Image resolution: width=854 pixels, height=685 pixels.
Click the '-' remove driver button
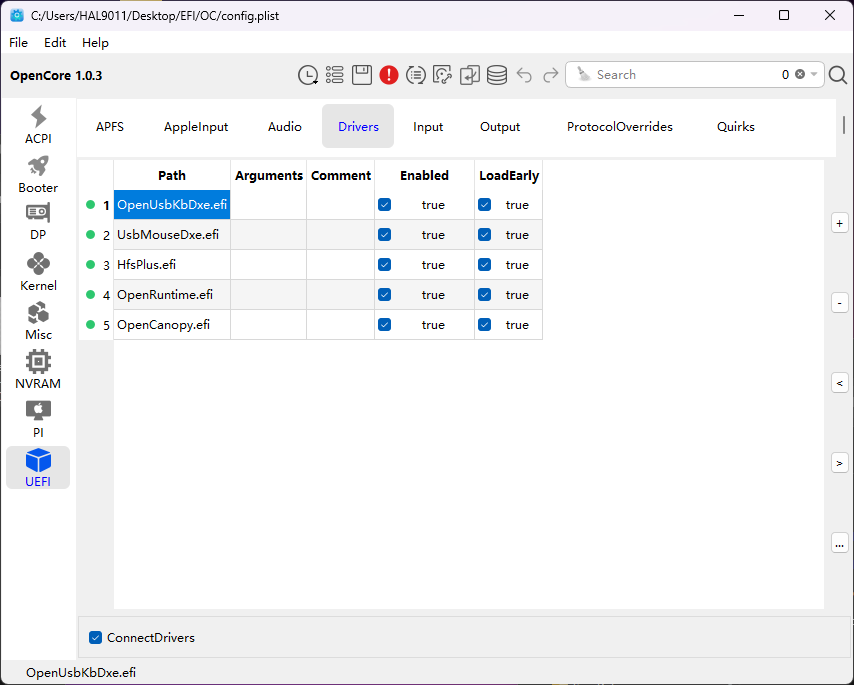coord(840,303)
